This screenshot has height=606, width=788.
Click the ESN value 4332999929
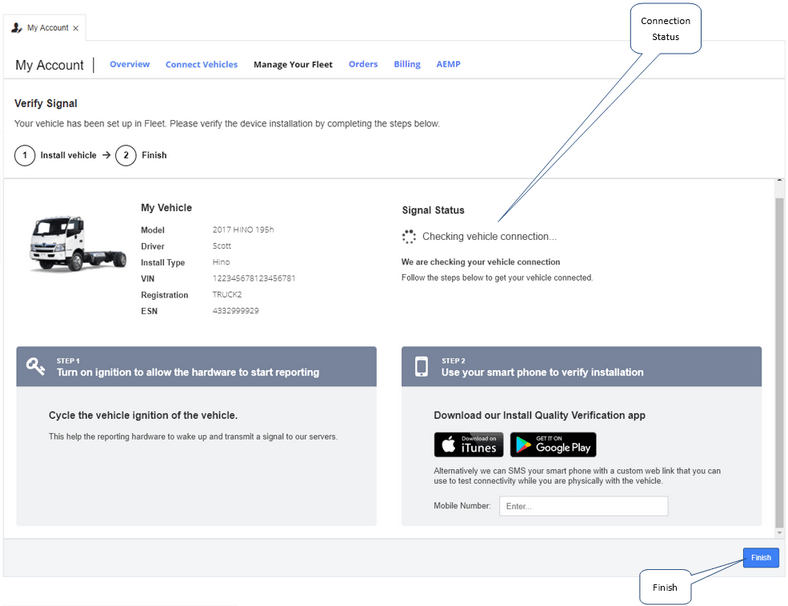point(236,311)
